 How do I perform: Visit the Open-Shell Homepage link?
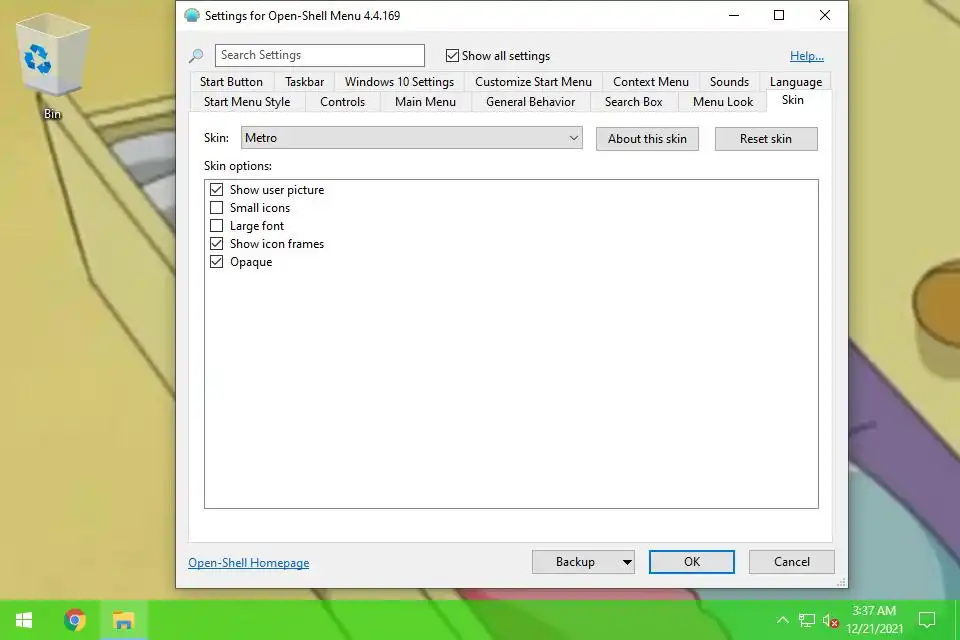point(249,563)
